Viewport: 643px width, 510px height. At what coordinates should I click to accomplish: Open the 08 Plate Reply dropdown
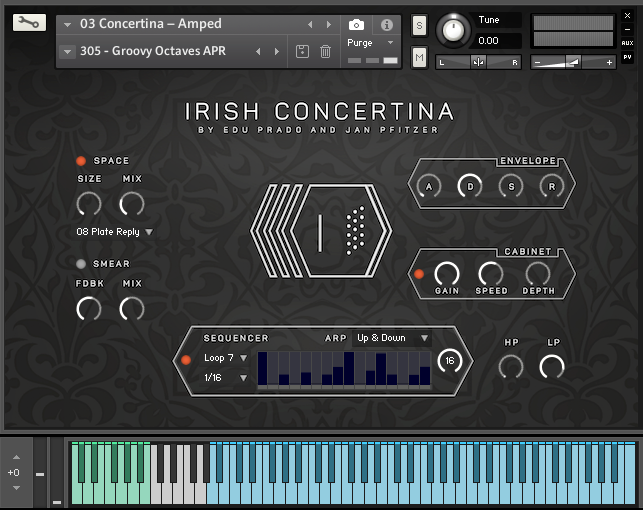tap(115, 232)
